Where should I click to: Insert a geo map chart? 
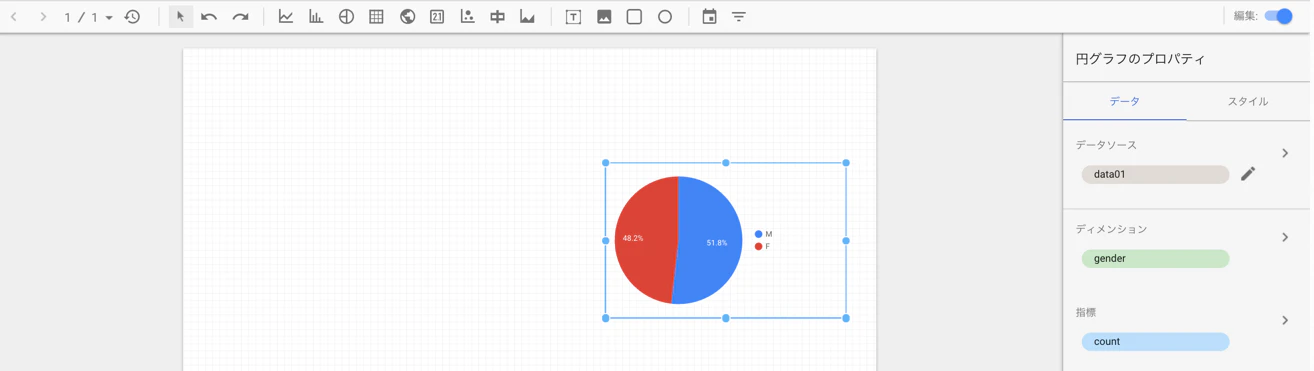click(407, 17)
